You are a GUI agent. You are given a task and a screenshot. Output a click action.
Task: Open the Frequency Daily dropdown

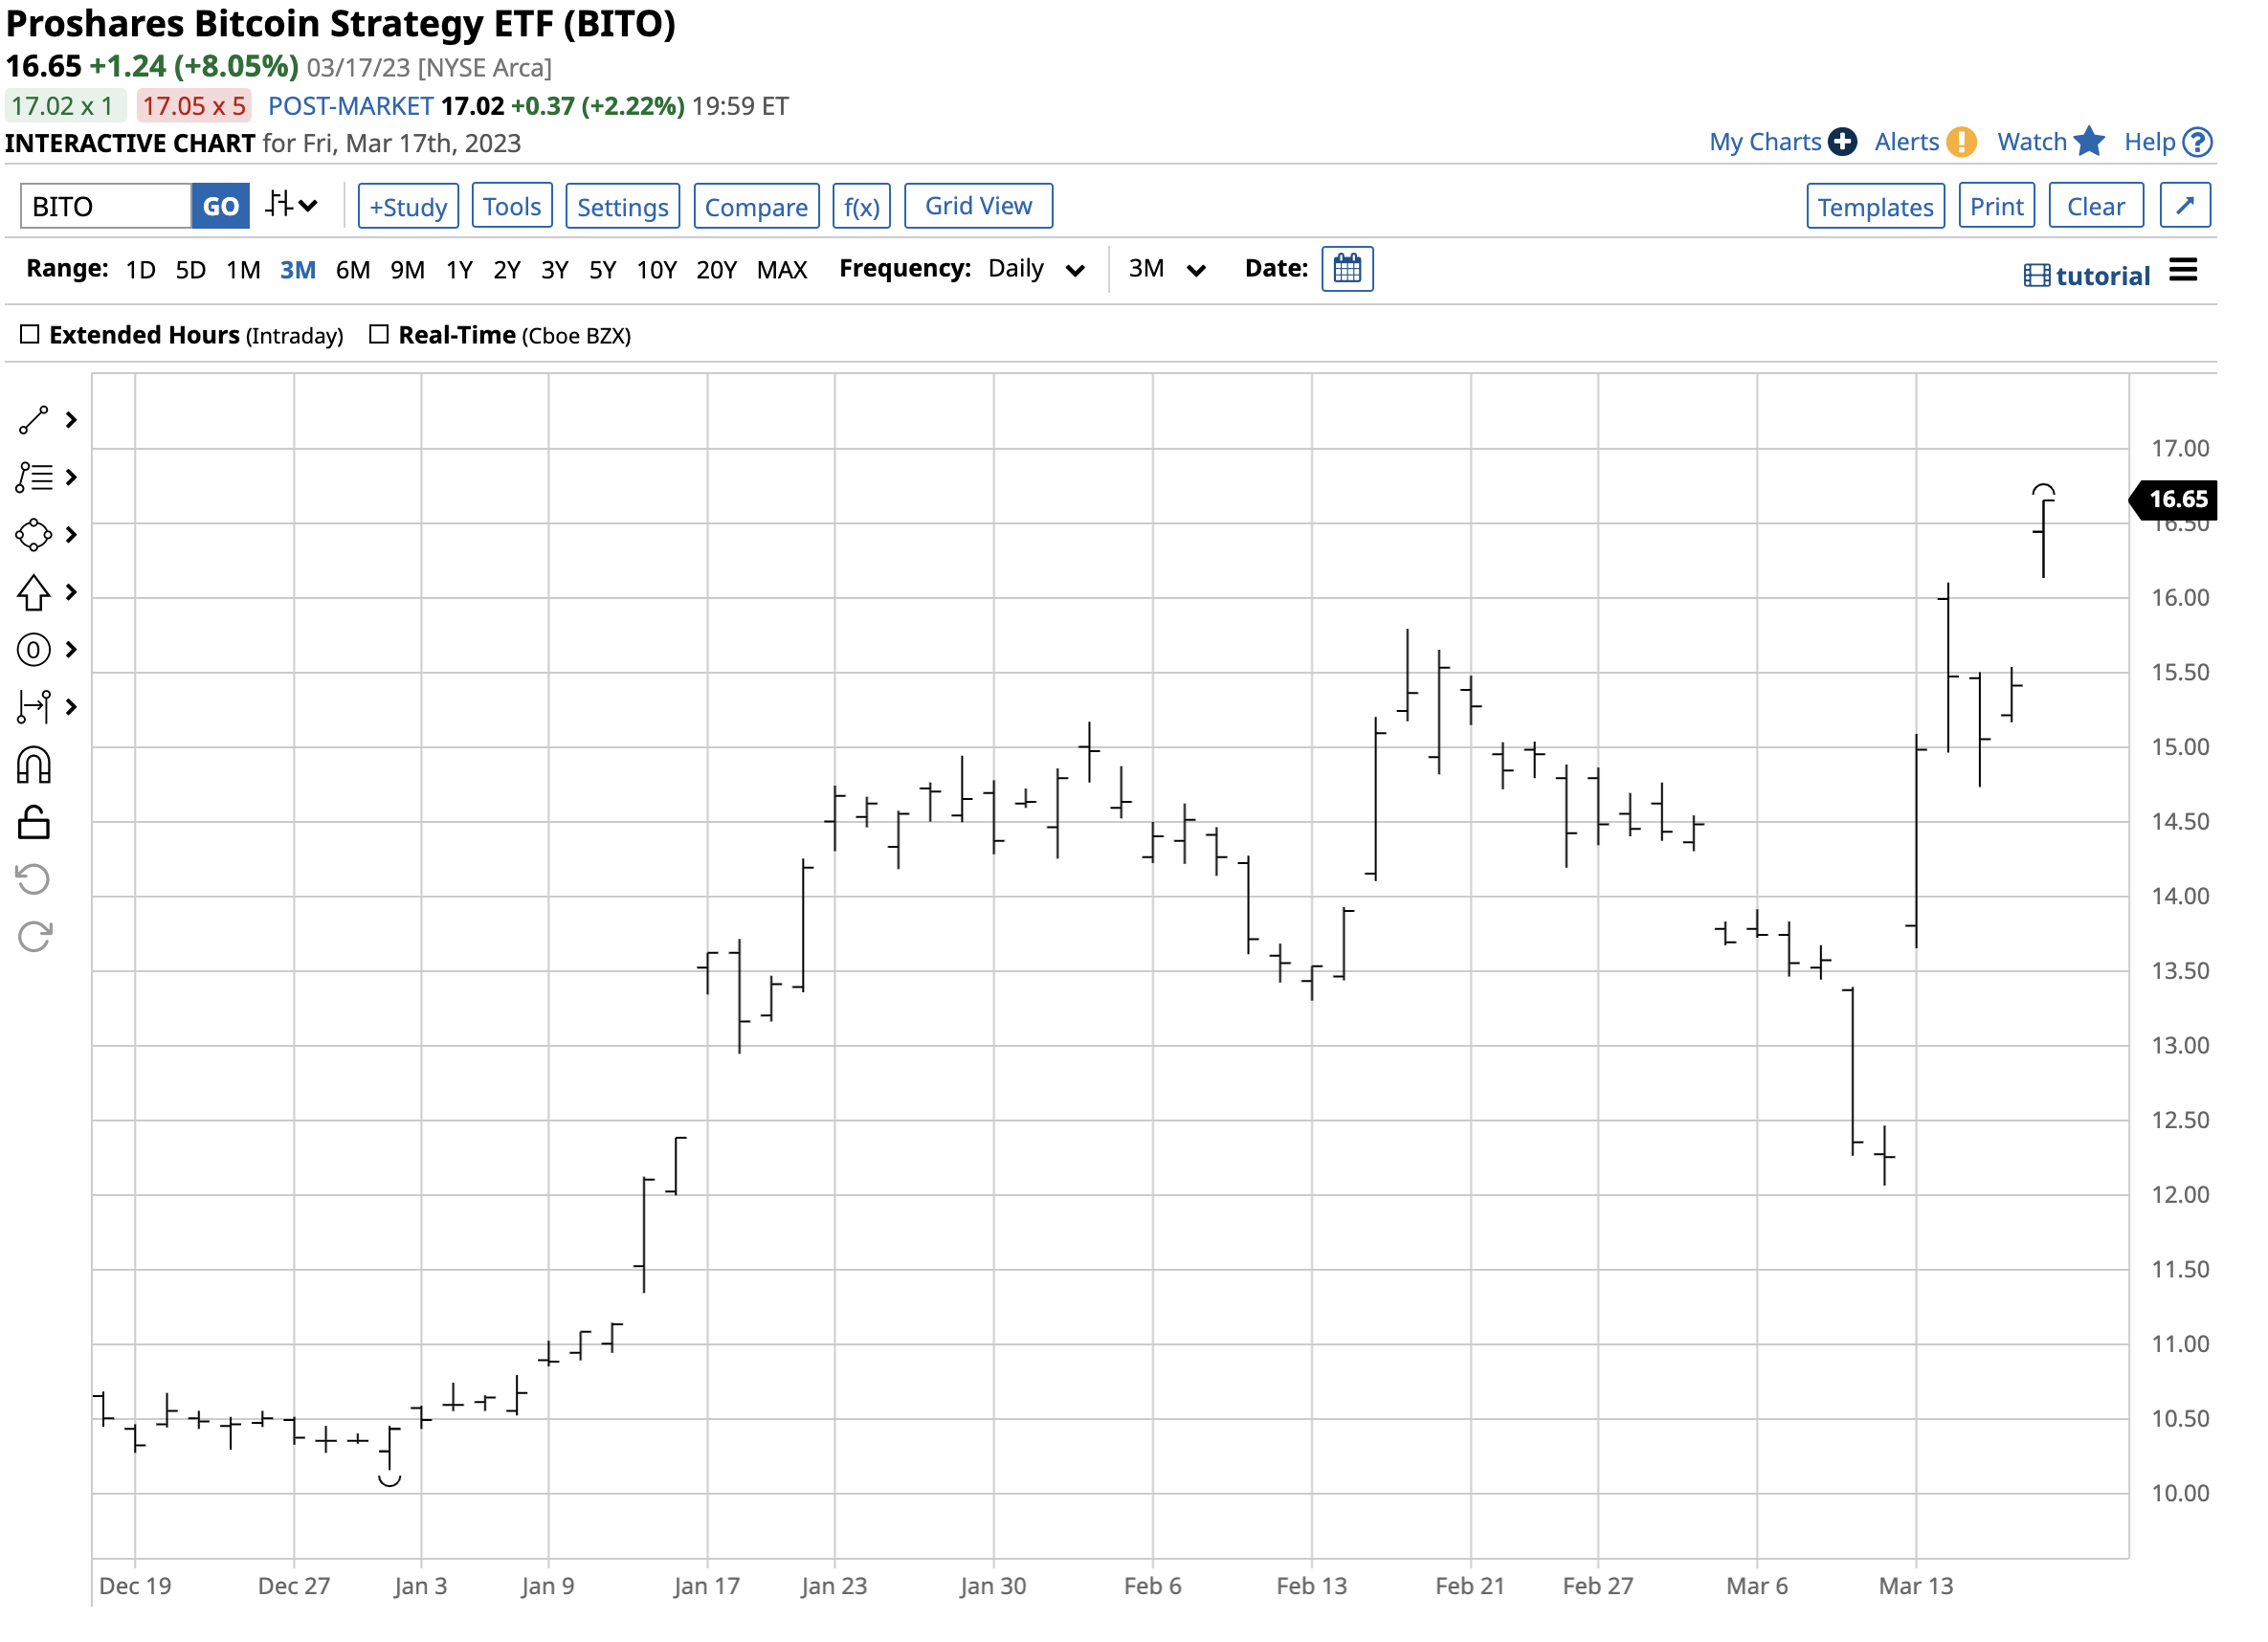click(1037, 270)
